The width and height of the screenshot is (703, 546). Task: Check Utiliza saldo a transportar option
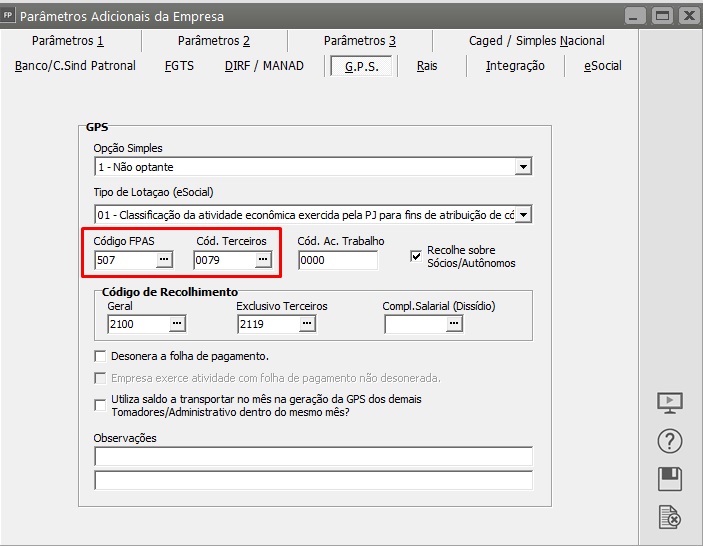click(100, 405)
